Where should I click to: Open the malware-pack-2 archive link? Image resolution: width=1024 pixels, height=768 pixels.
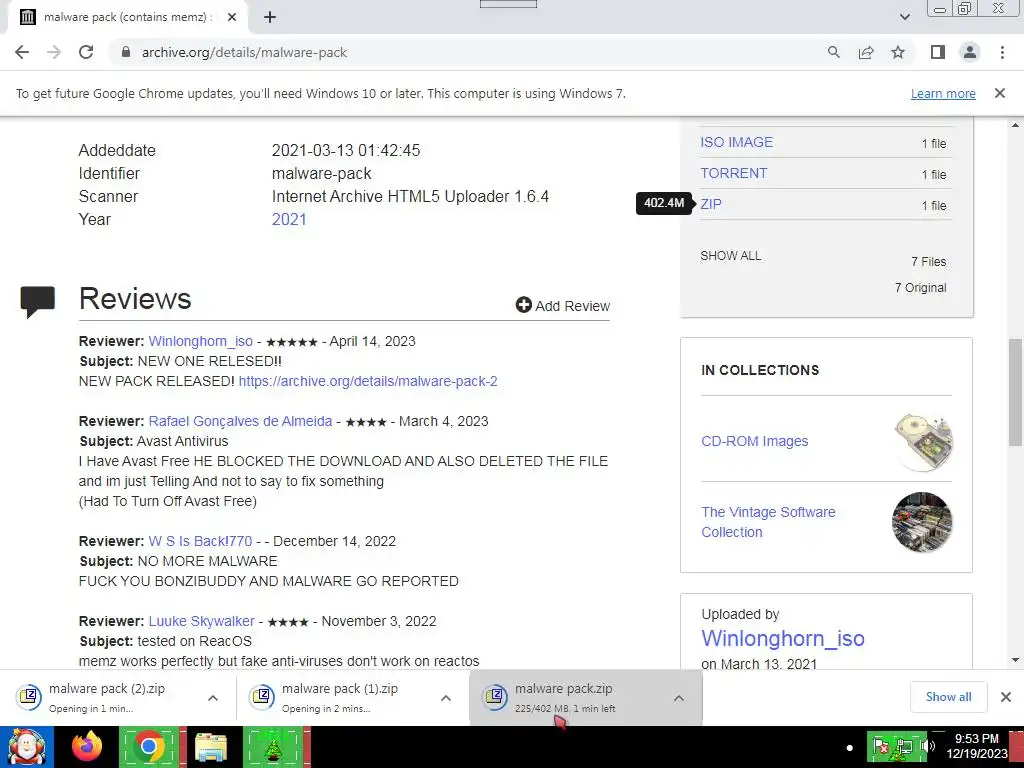tap(368, 381)
